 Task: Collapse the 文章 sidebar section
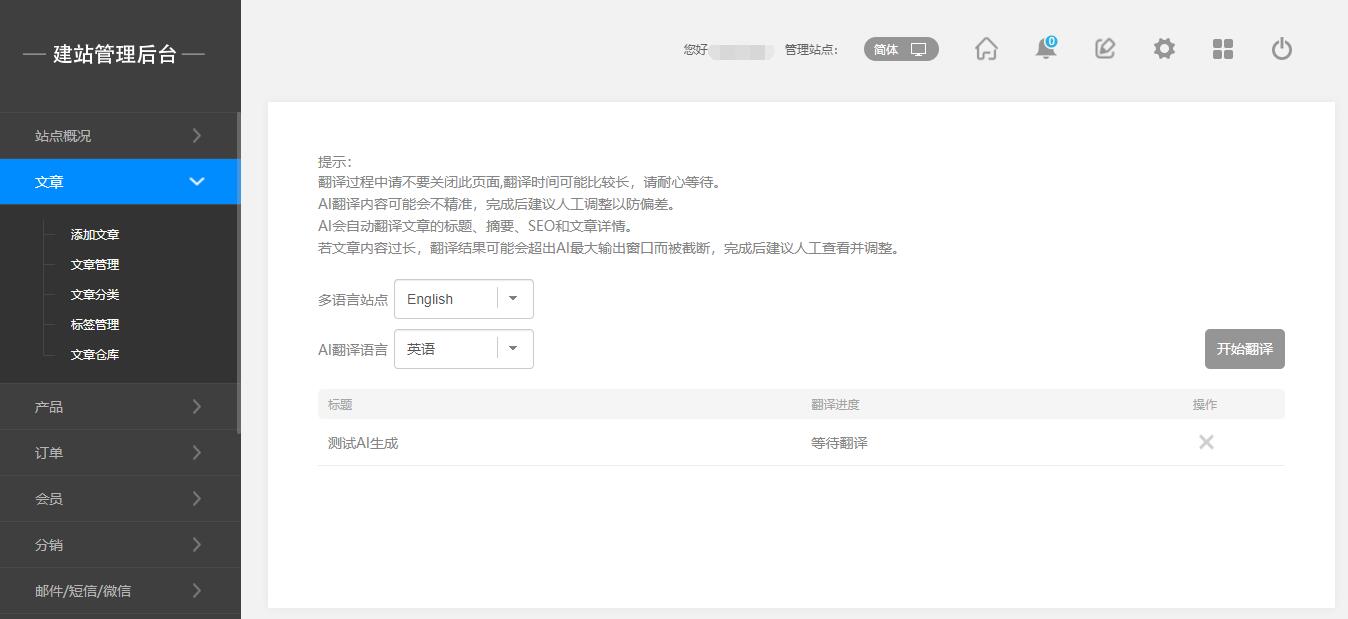tap(120, 182)
